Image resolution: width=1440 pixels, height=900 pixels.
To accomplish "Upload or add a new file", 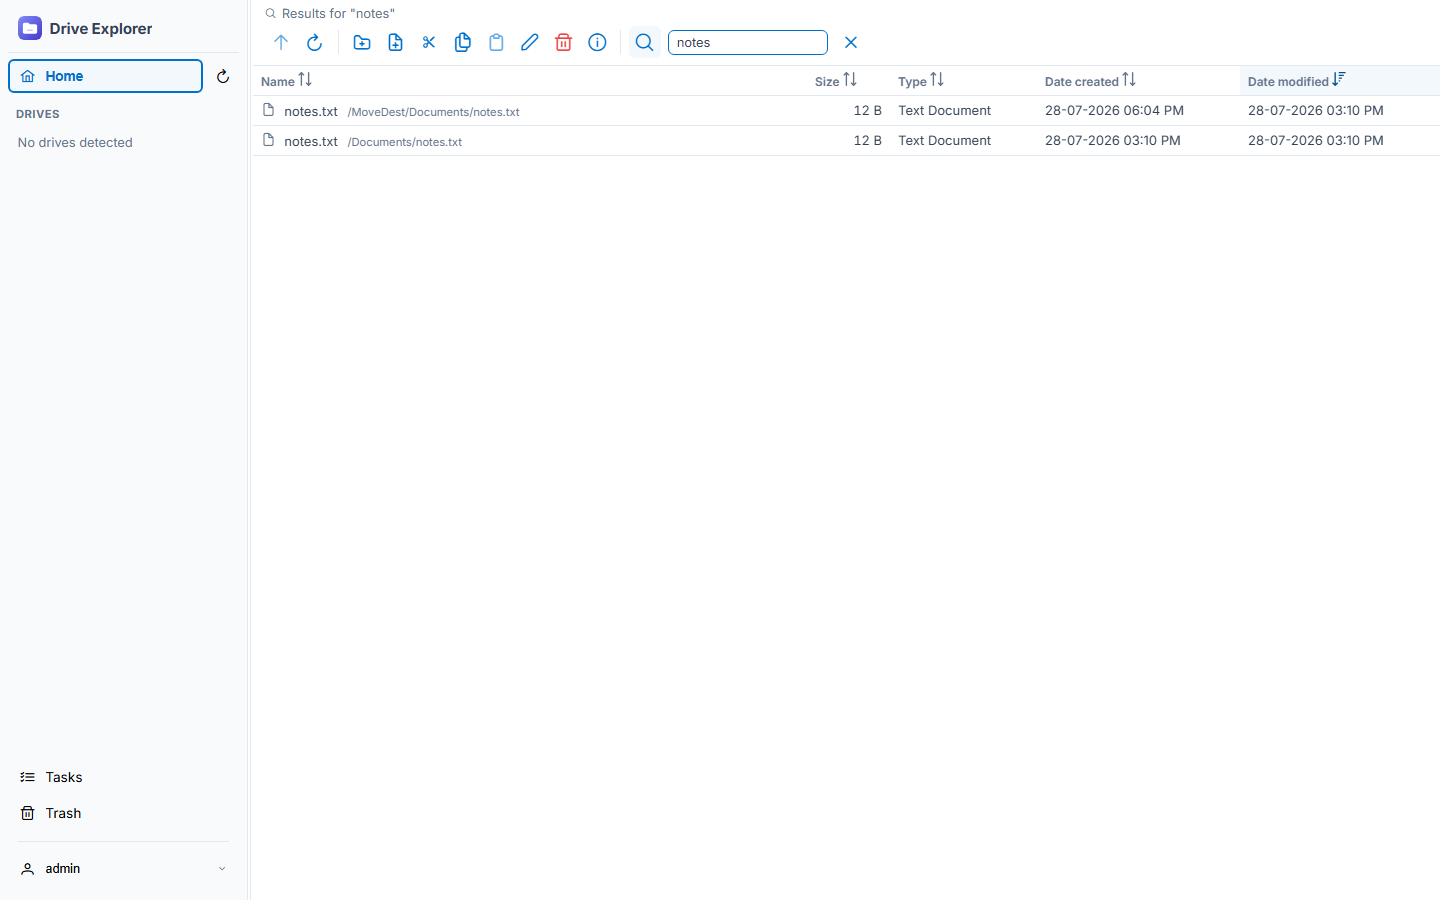I will (395, 42).
